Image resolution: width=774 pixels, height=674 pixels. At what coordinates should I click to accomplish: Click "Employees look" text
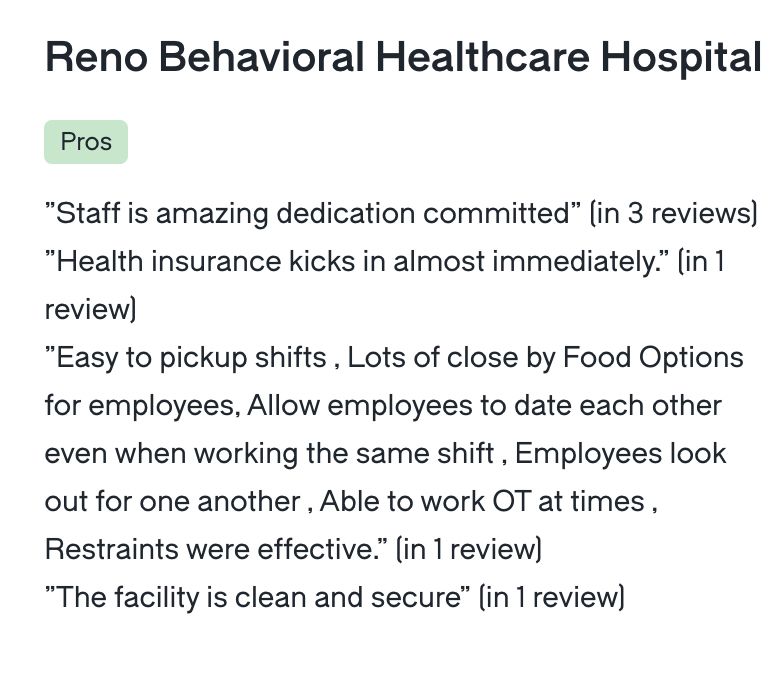[620, 453]
